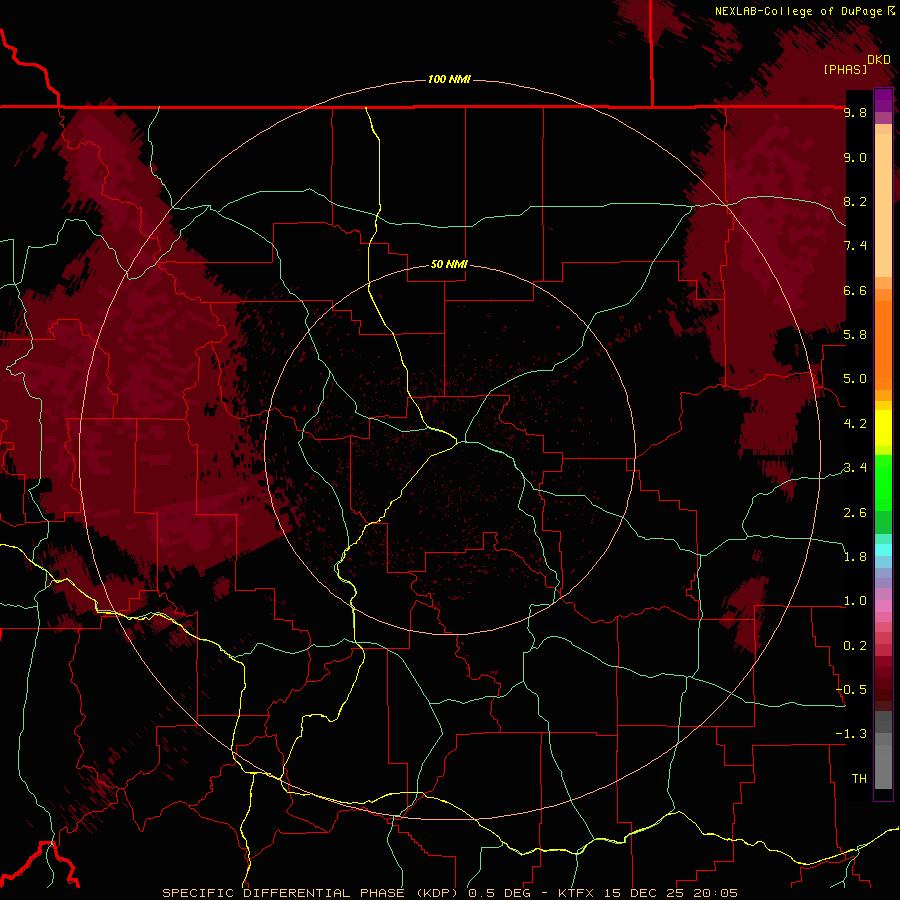The width and height of the screenshot is (900, 900).
Task: Click the 50 NMI range ring label
Action: click(449, 265)
